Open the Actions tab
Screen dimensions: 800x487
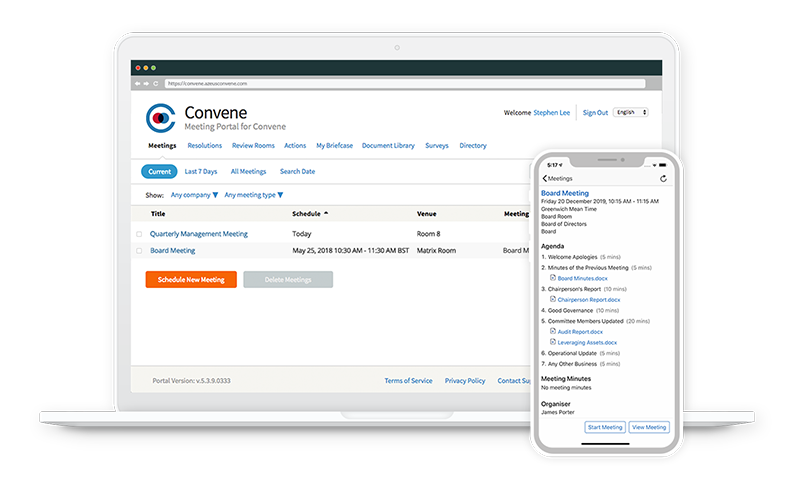pos(295,145)
